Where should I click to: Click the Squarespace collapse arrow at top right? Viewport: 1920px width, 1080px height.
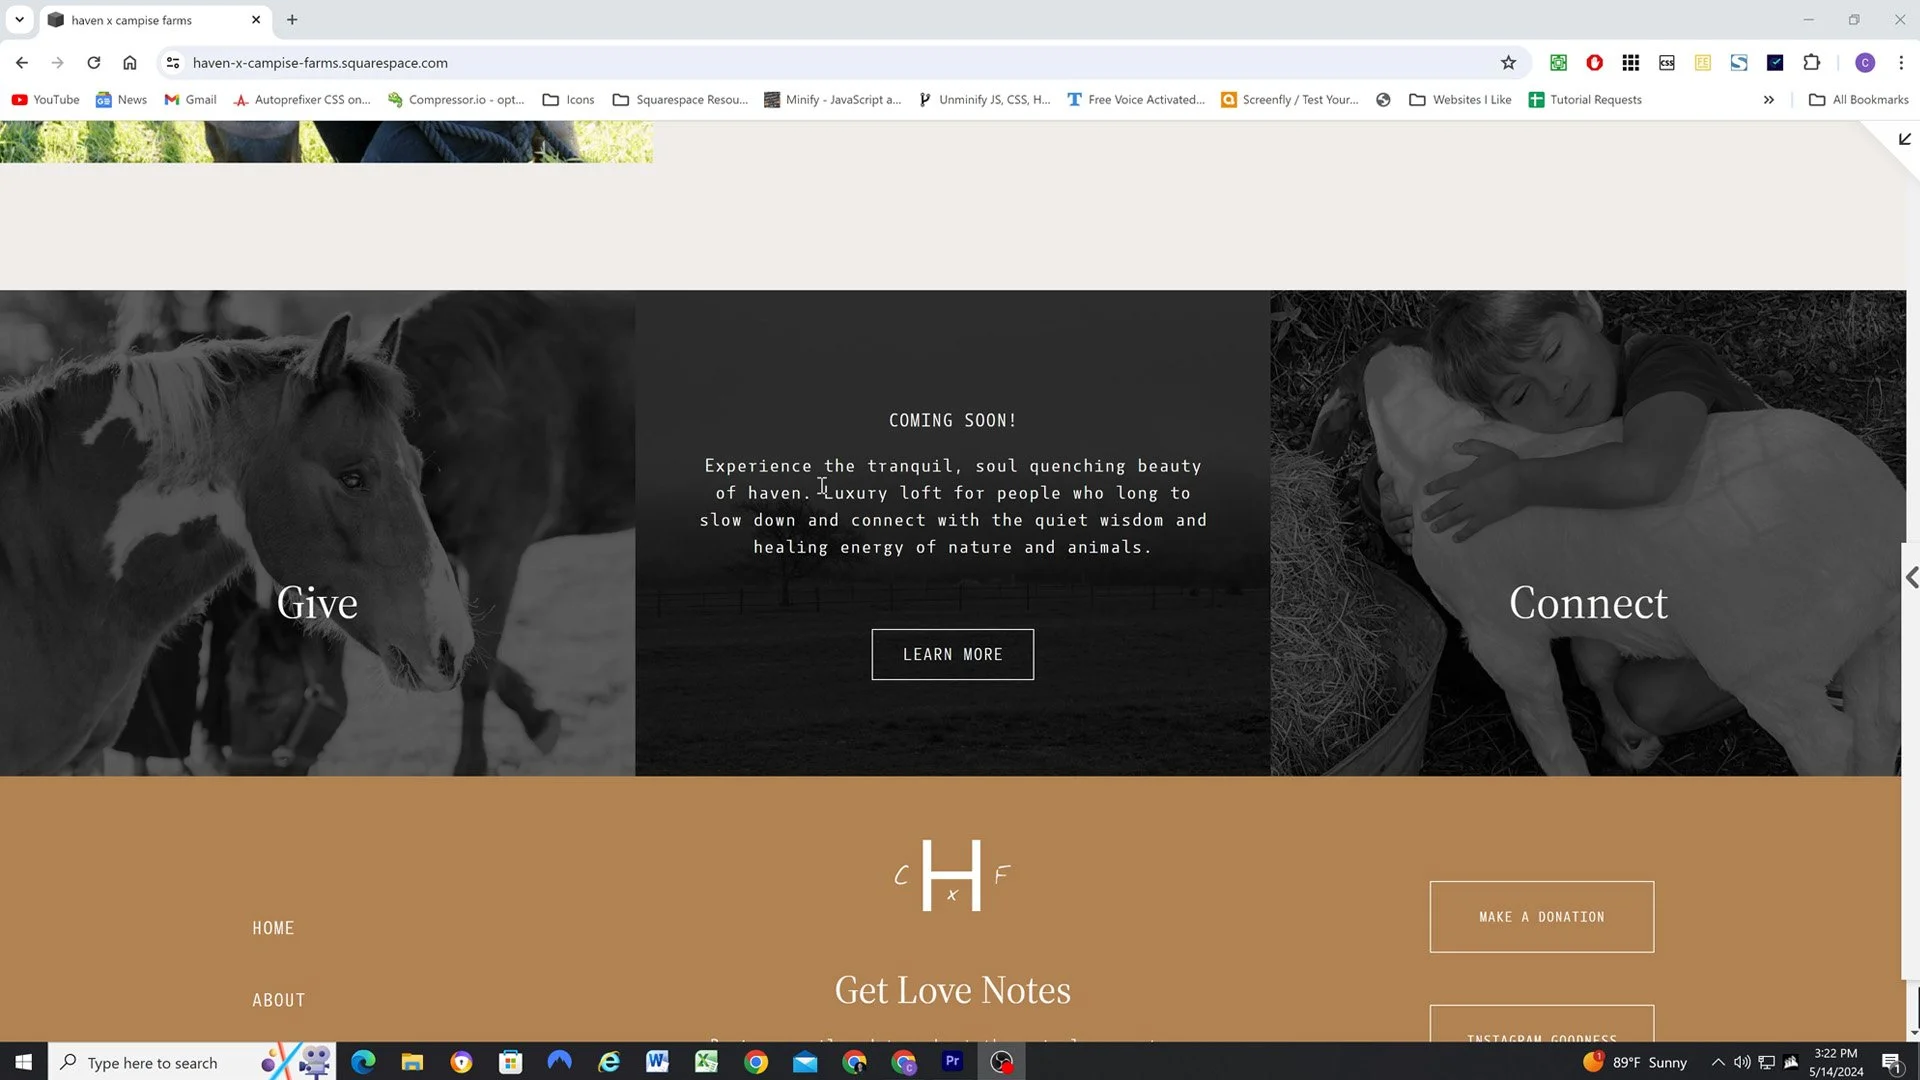(x=1904, y=140)
